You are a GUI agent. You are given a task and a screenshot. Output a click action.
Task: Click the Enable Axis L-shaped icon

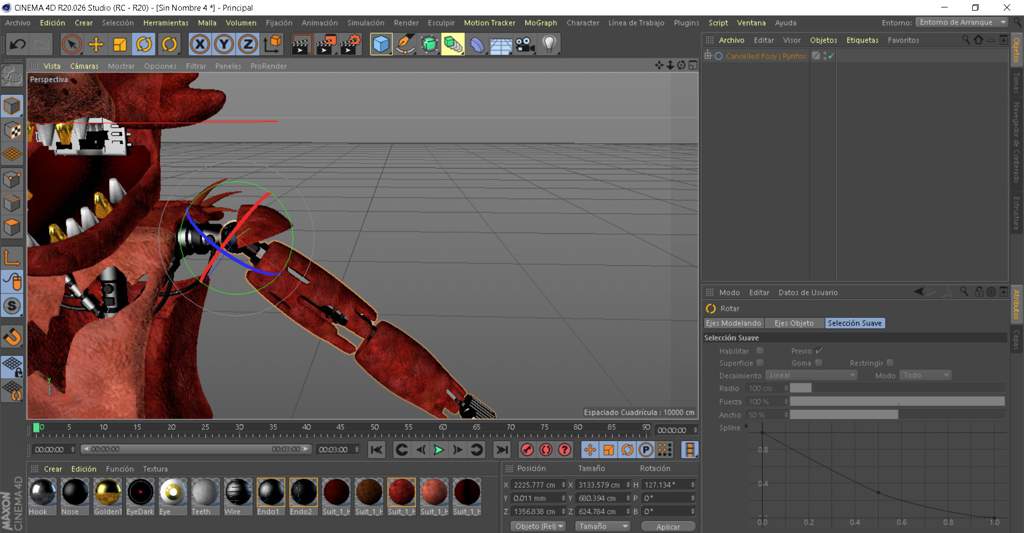pyautogui.click(x=12, y=257)
